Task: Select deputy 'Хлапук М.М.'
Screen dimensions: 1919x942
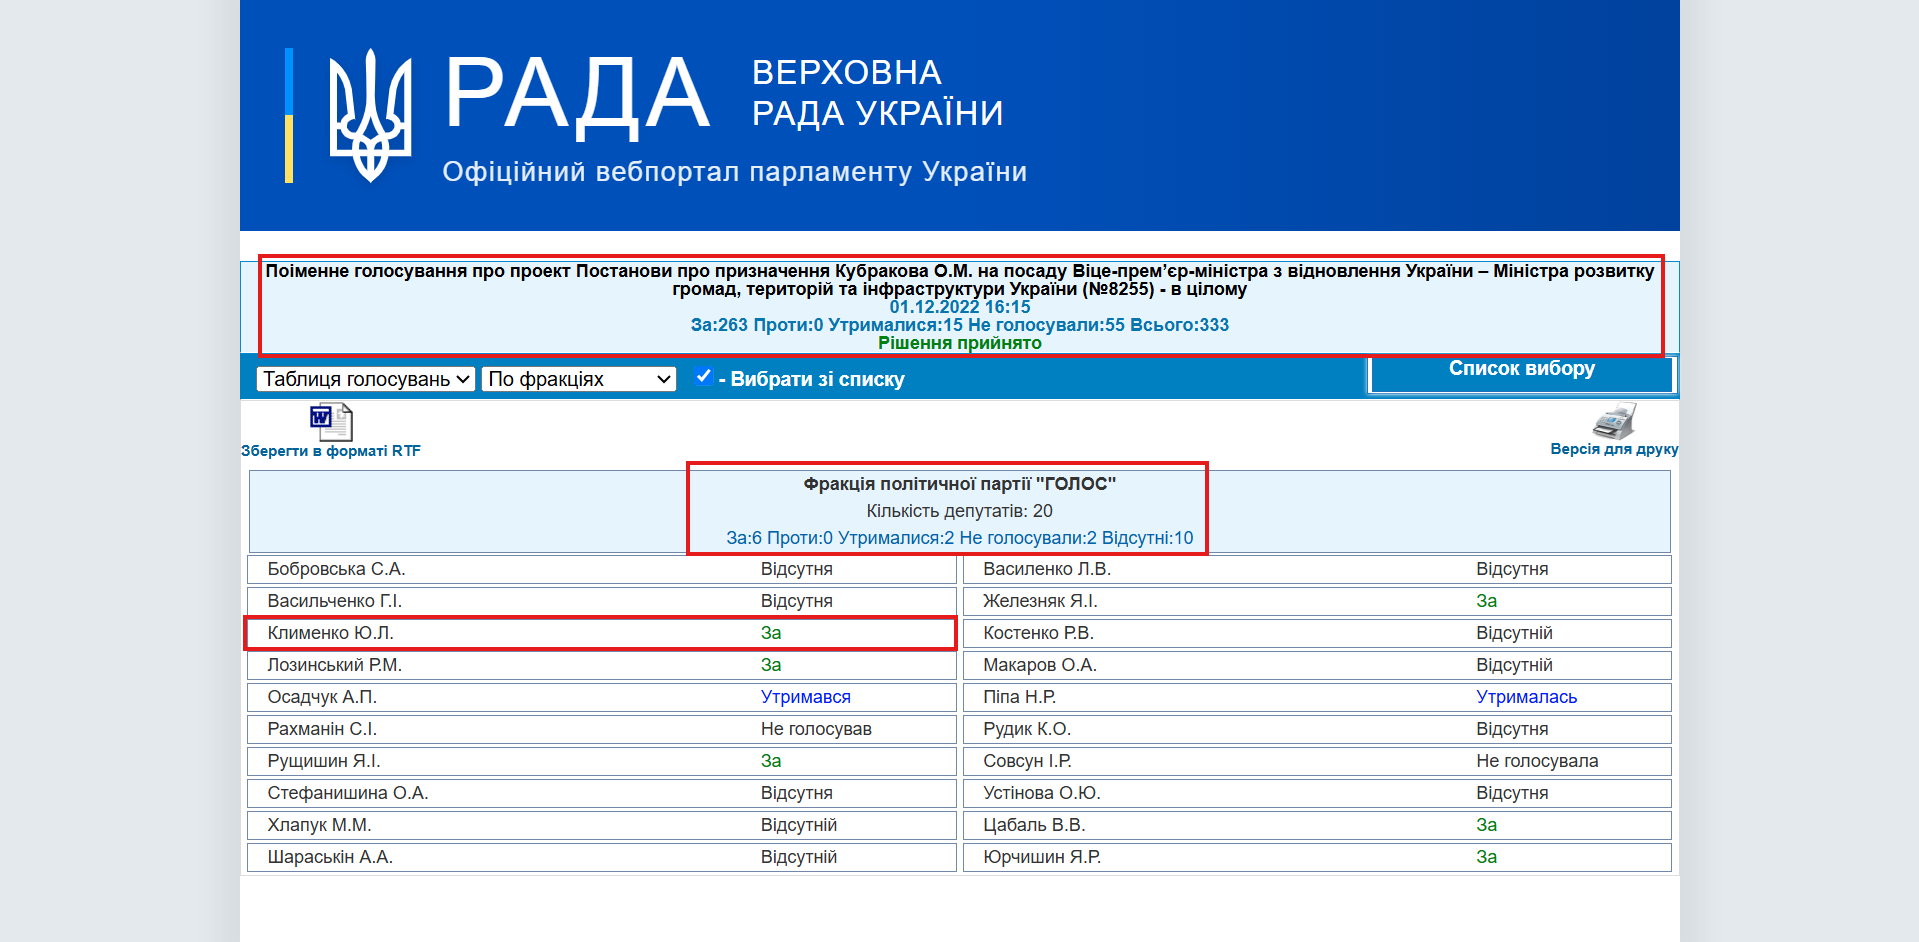Action: pyautogui.click(x=319, y=825)
